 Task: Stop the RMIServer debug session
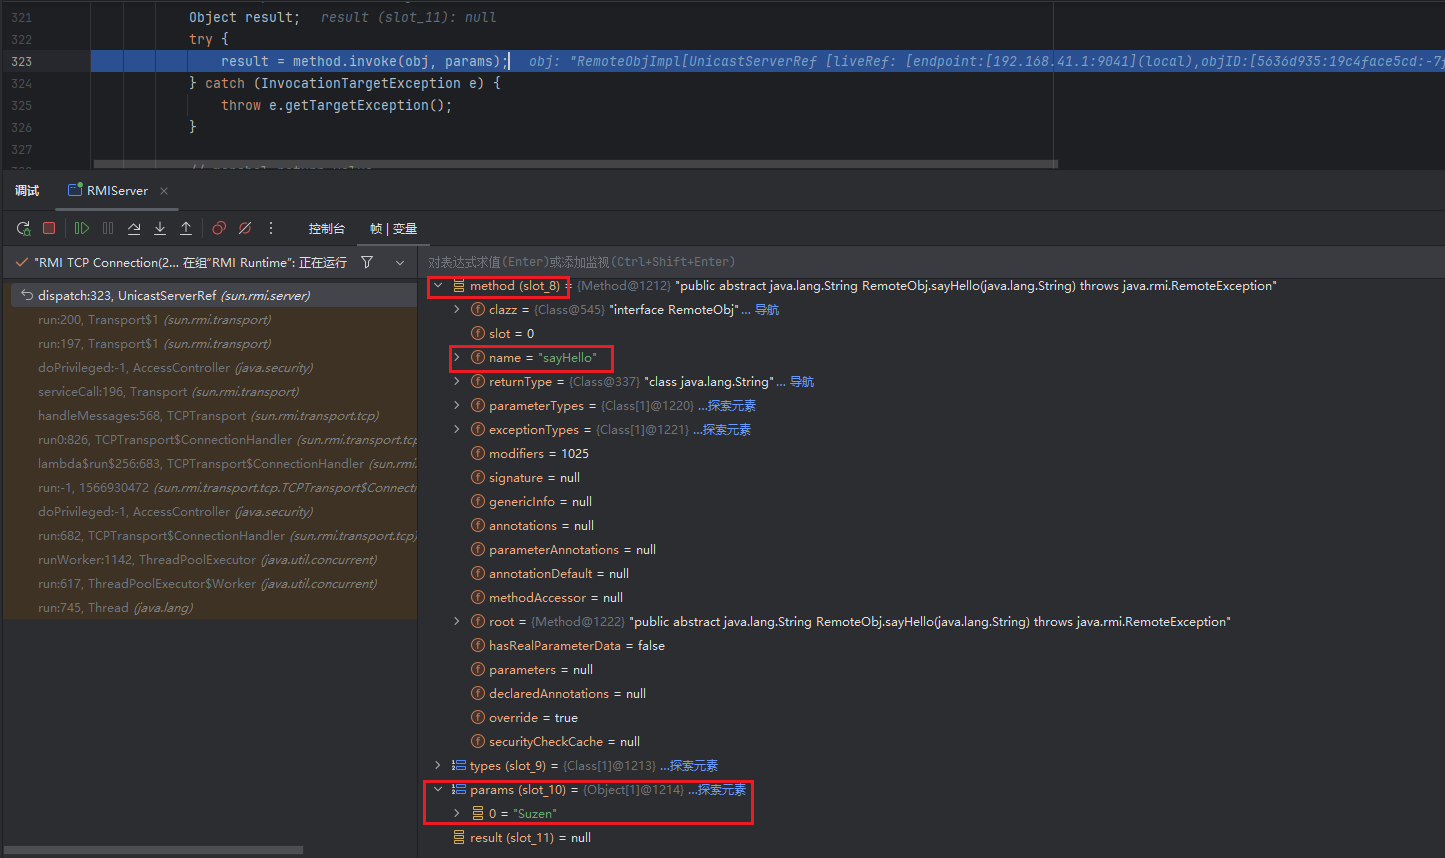click(x=49, y=228)
